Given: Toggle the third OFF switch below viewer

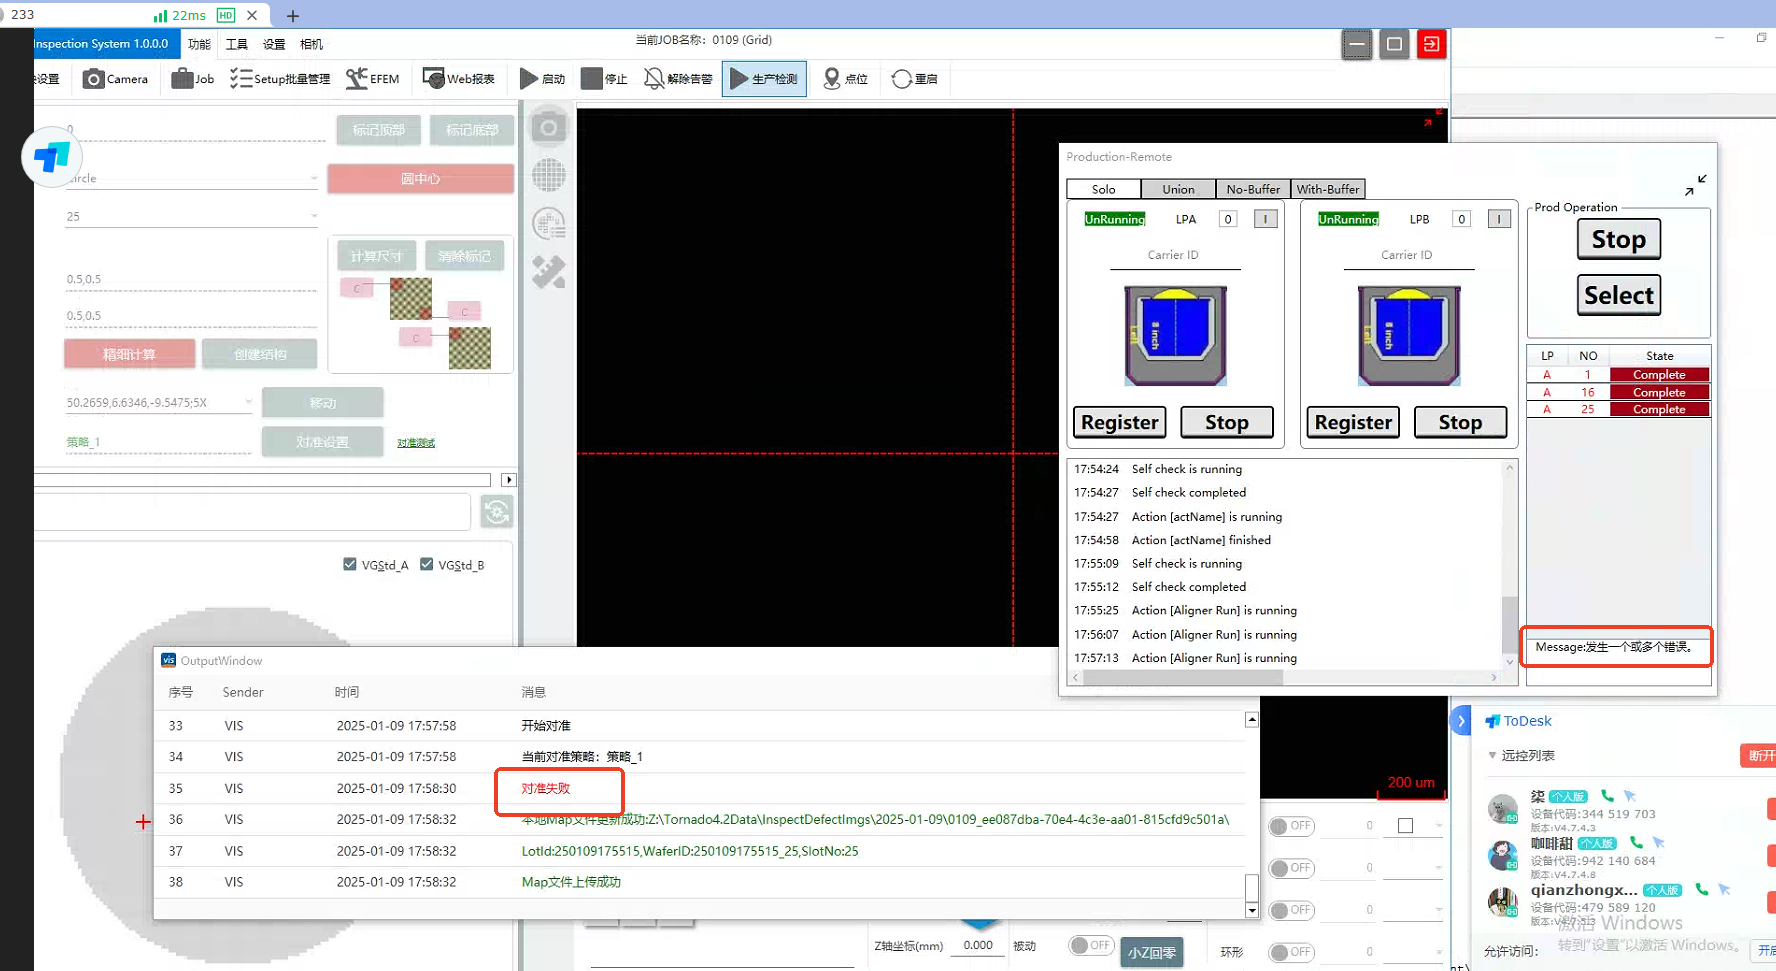Looking at the screenshot, I should (x=1291, y=910).
